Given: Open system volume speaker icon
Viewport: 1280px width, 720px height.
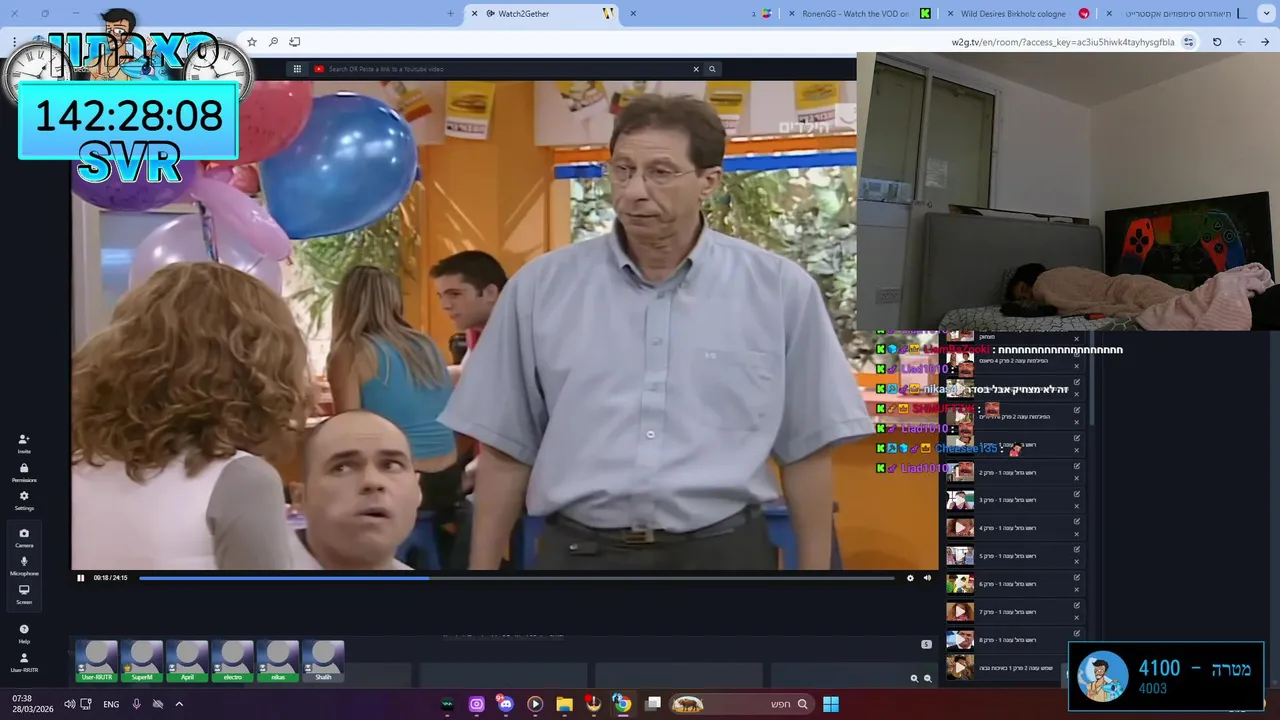Looking at the screenshot, I should 69,704.
